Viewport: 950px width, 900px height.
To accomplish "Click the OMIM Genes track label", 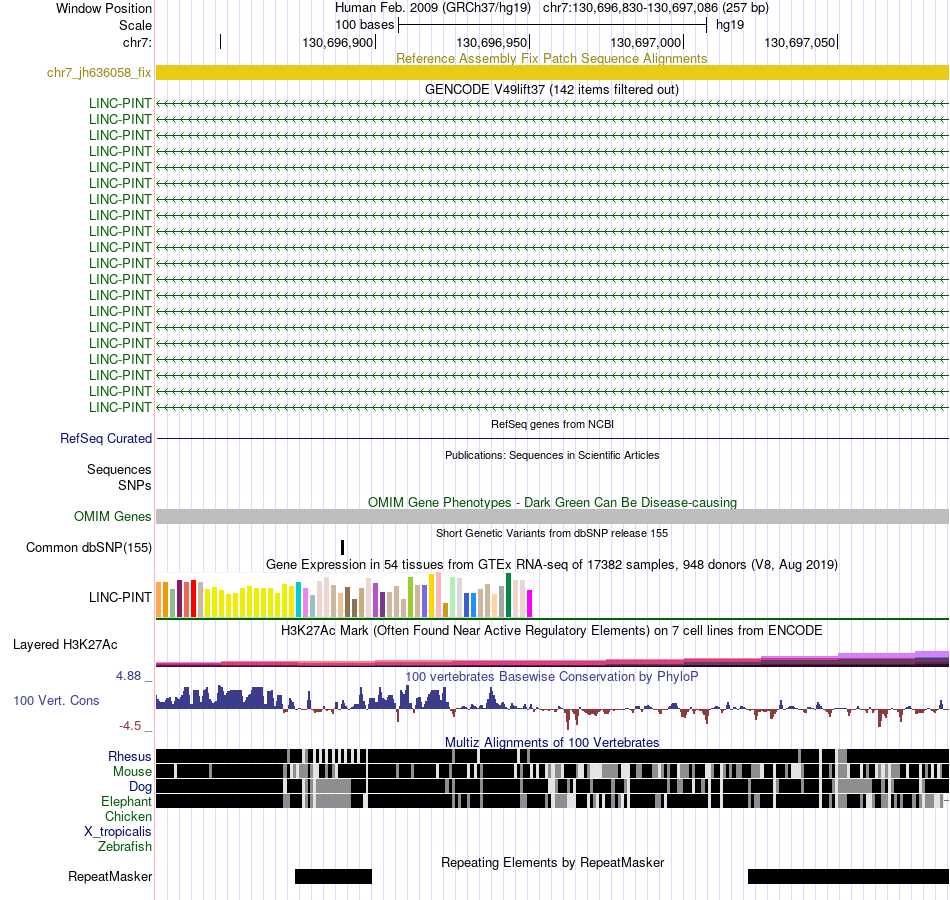I will [x=112, y=516].
